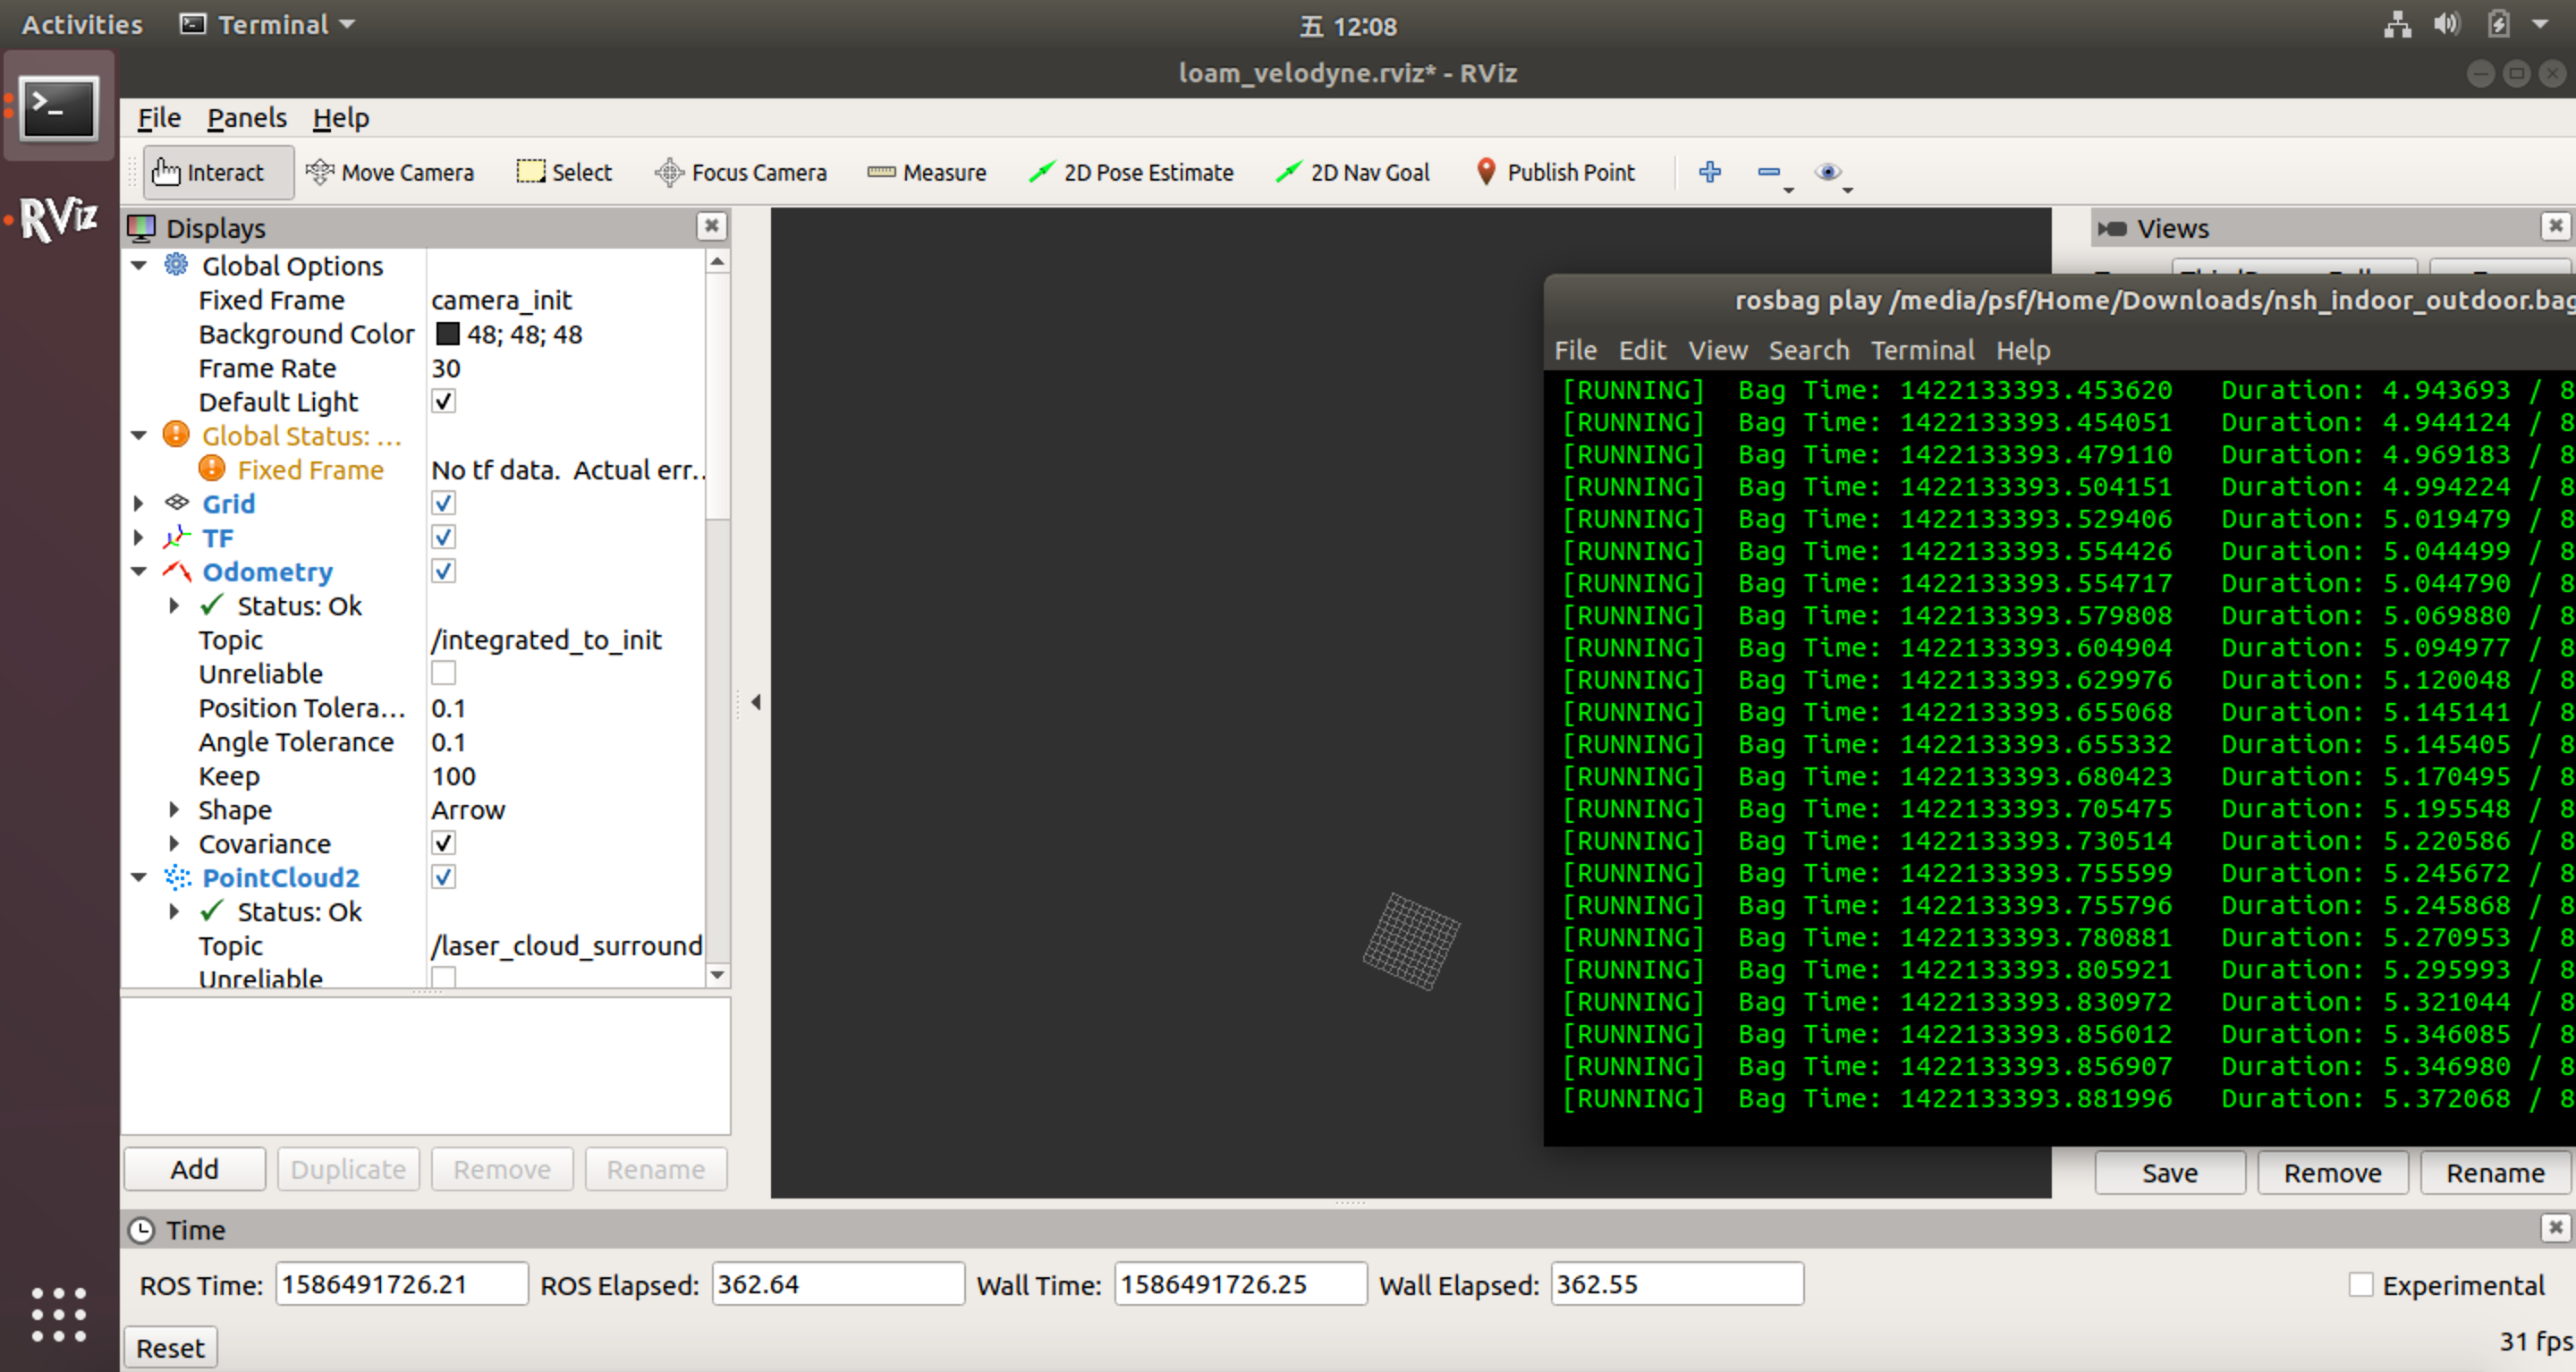Screen dimensions: 2576x1372
Task: Click the Background Color swatch
Action: point(447,333)
